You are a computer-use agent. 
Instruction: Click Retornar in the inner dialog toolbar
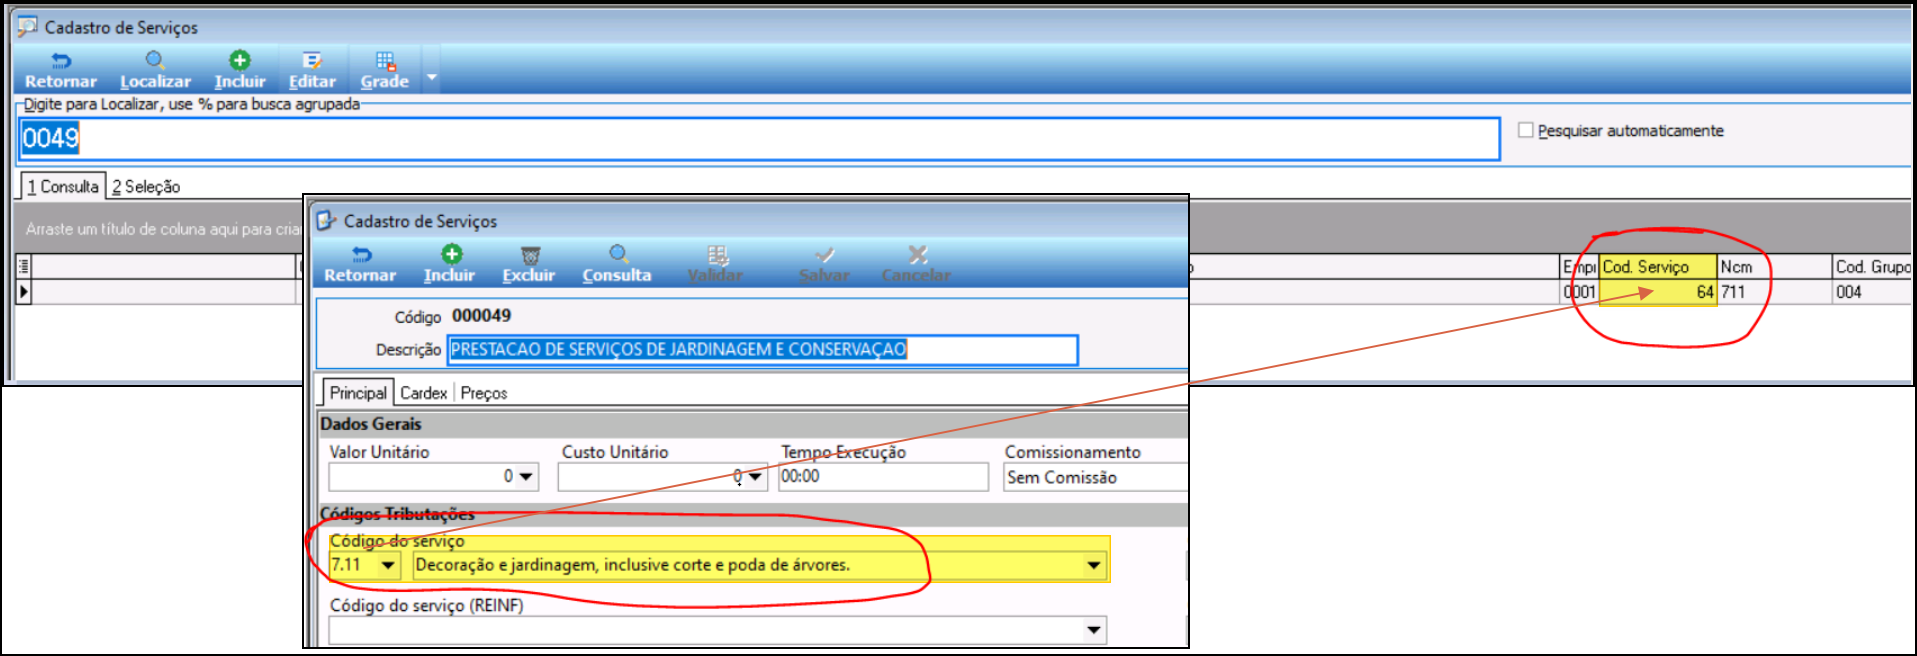pos(360,264)
